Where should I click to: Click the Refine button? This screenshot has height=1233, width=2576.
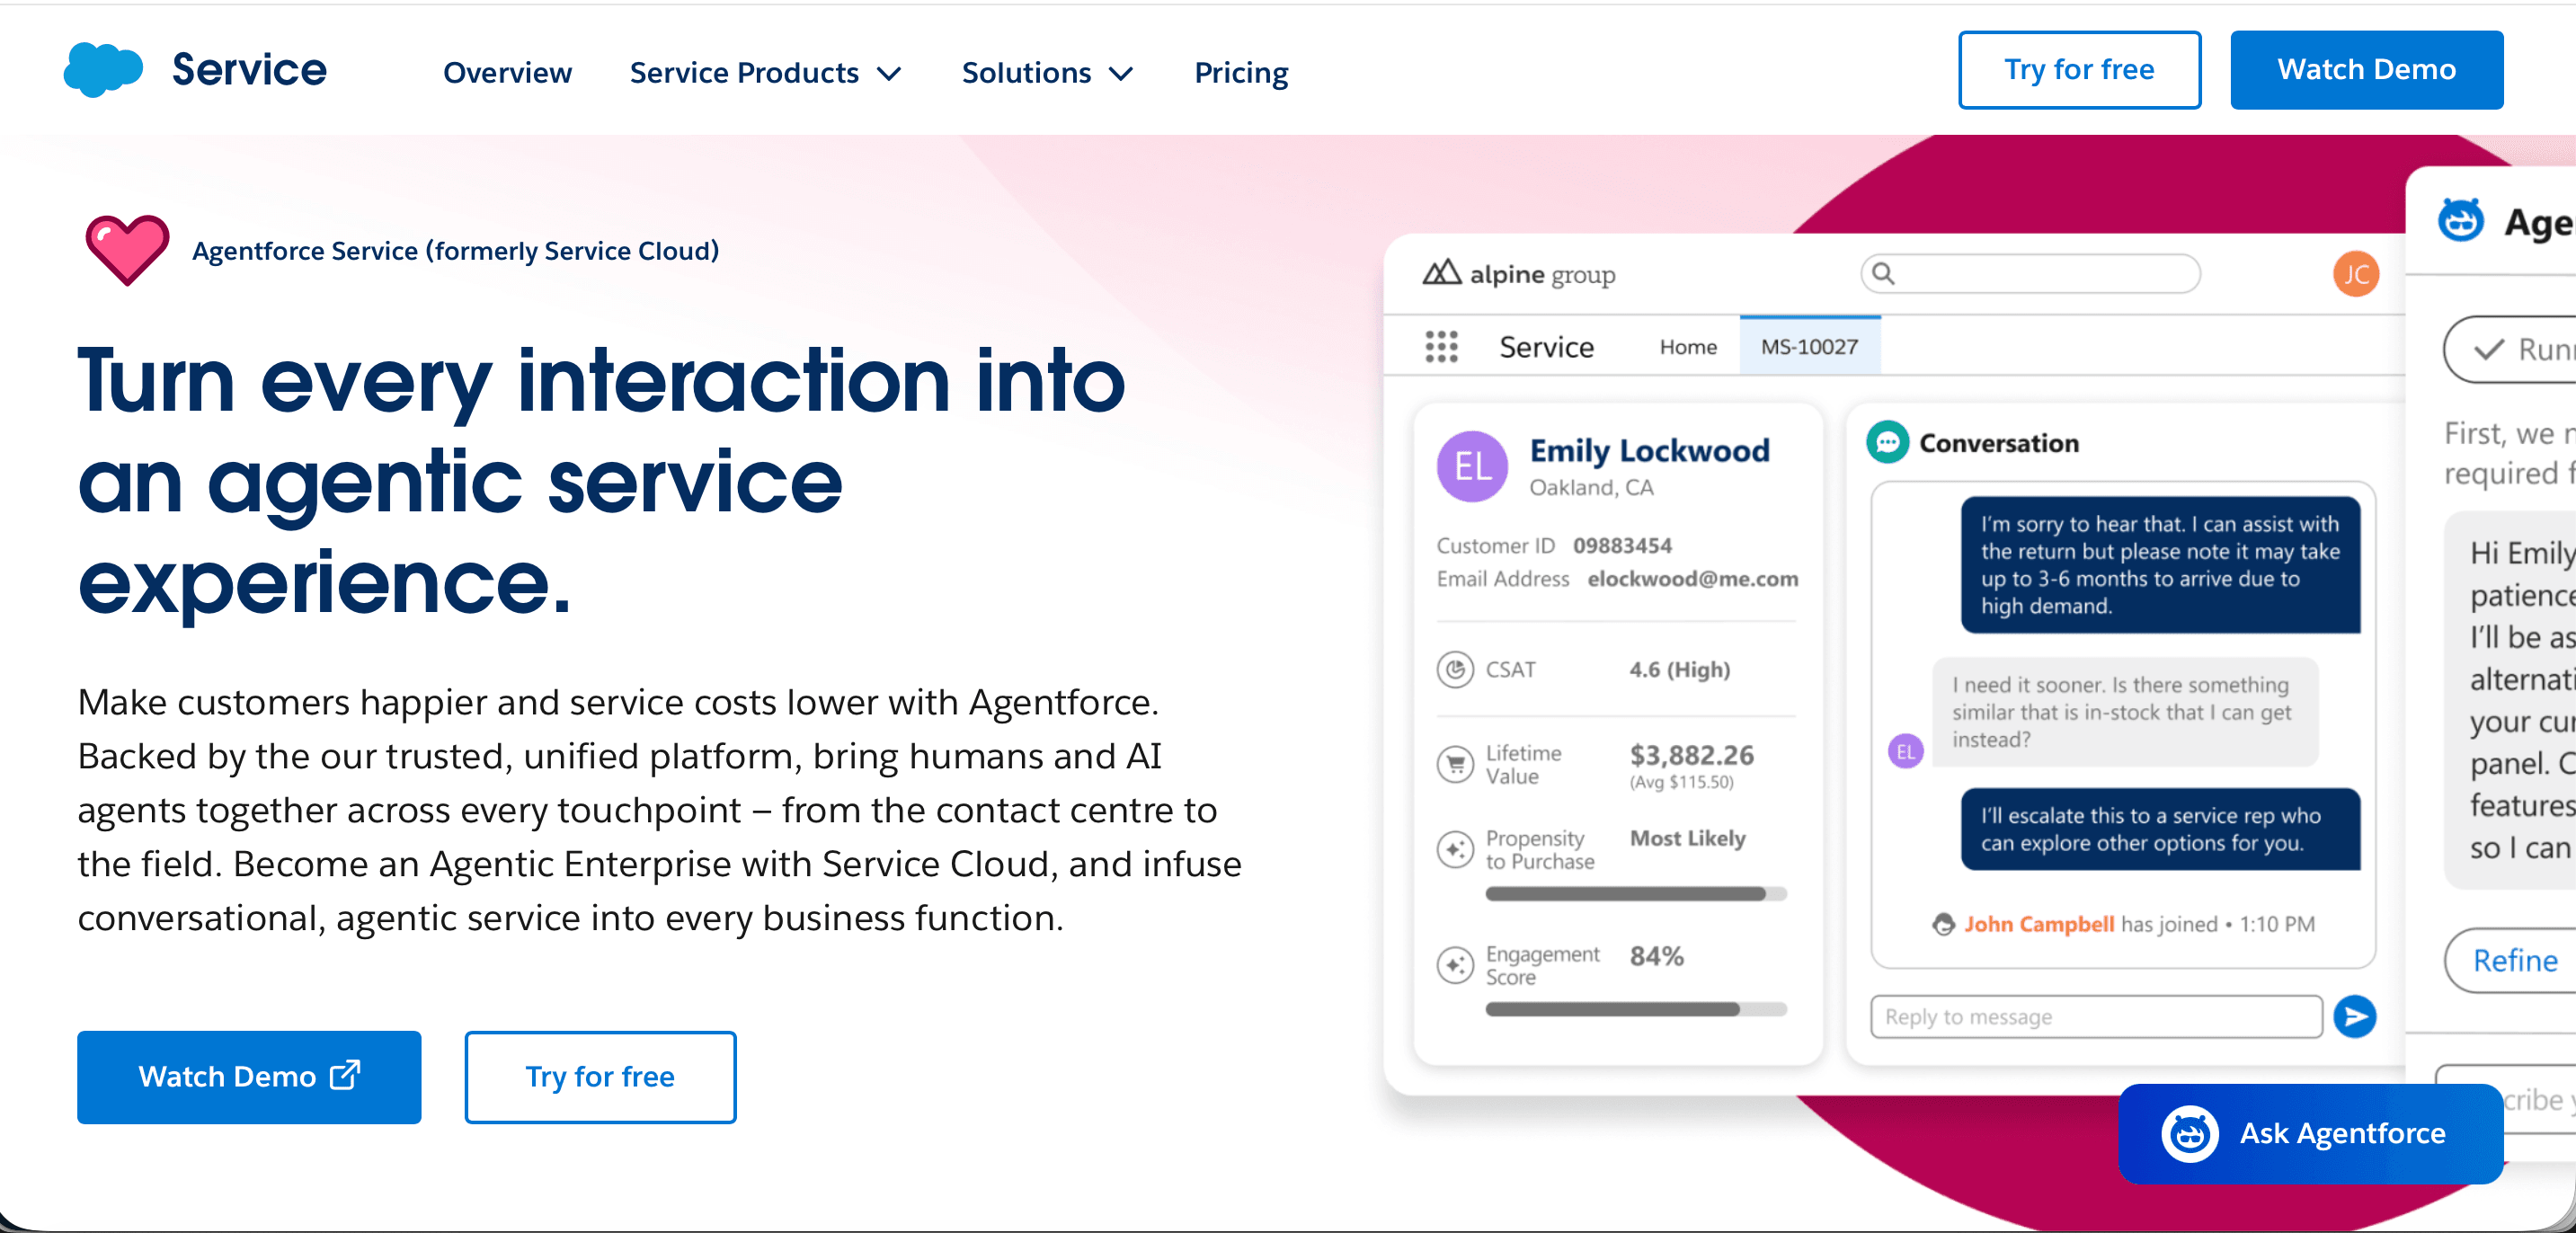tap(2512, 960)
